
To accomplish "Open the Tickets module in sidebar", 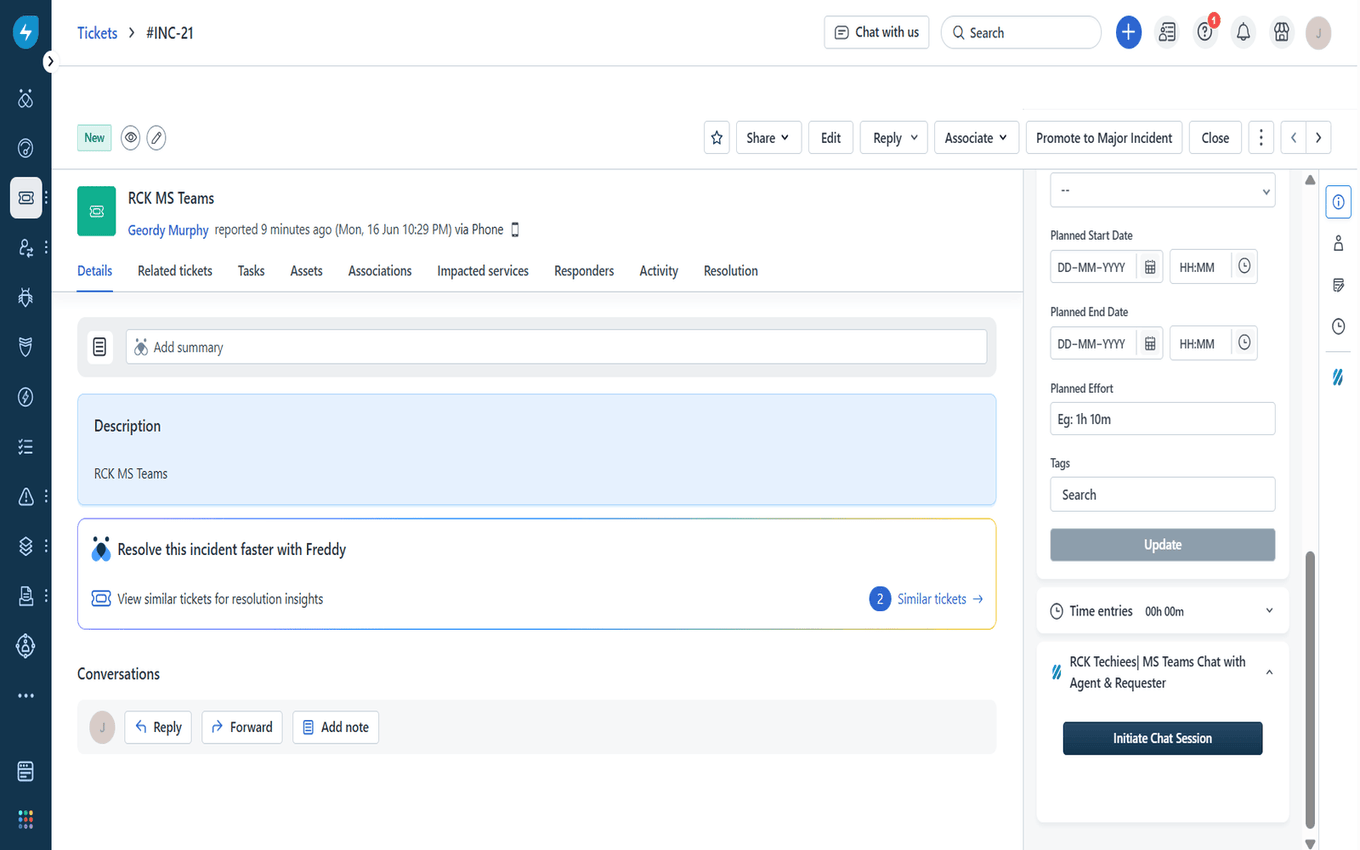I will 26,198.
